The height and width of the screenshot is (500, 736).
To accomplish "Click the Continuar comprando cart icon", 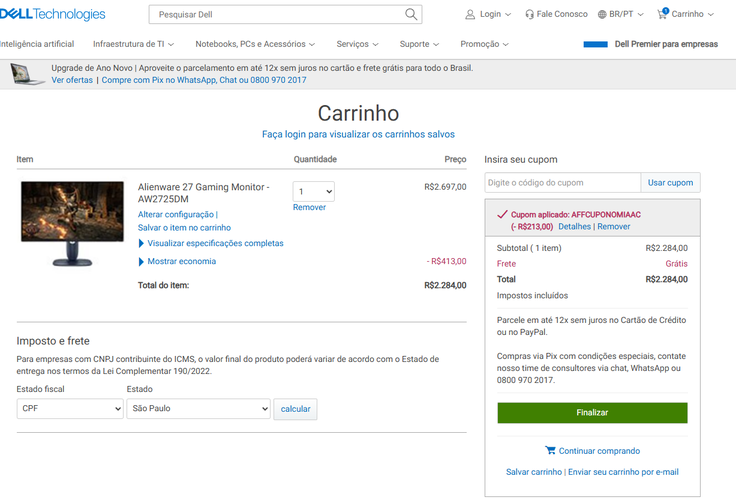I will click(550, 450).
